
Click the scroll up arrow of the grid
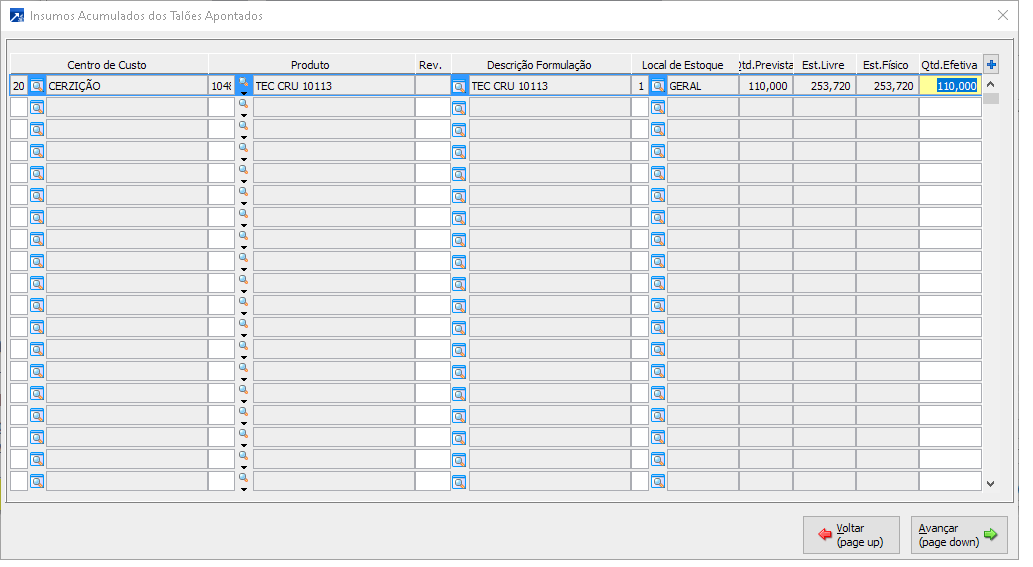[x=990, y=84]
